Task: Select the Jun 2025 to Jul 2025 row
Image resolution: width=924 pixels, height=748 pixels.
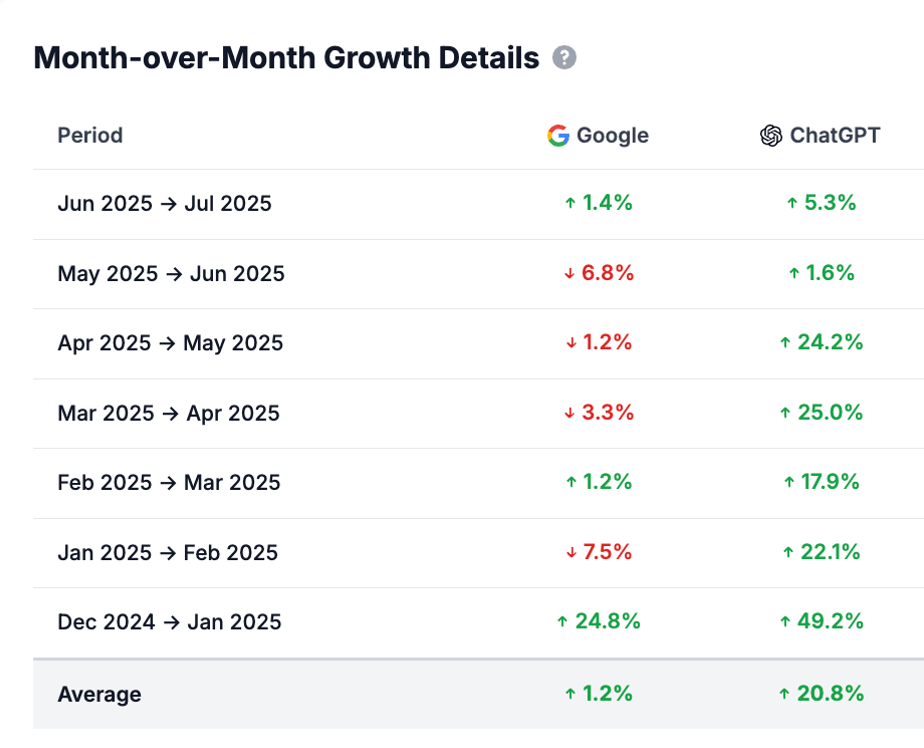Action: point(163,203)
